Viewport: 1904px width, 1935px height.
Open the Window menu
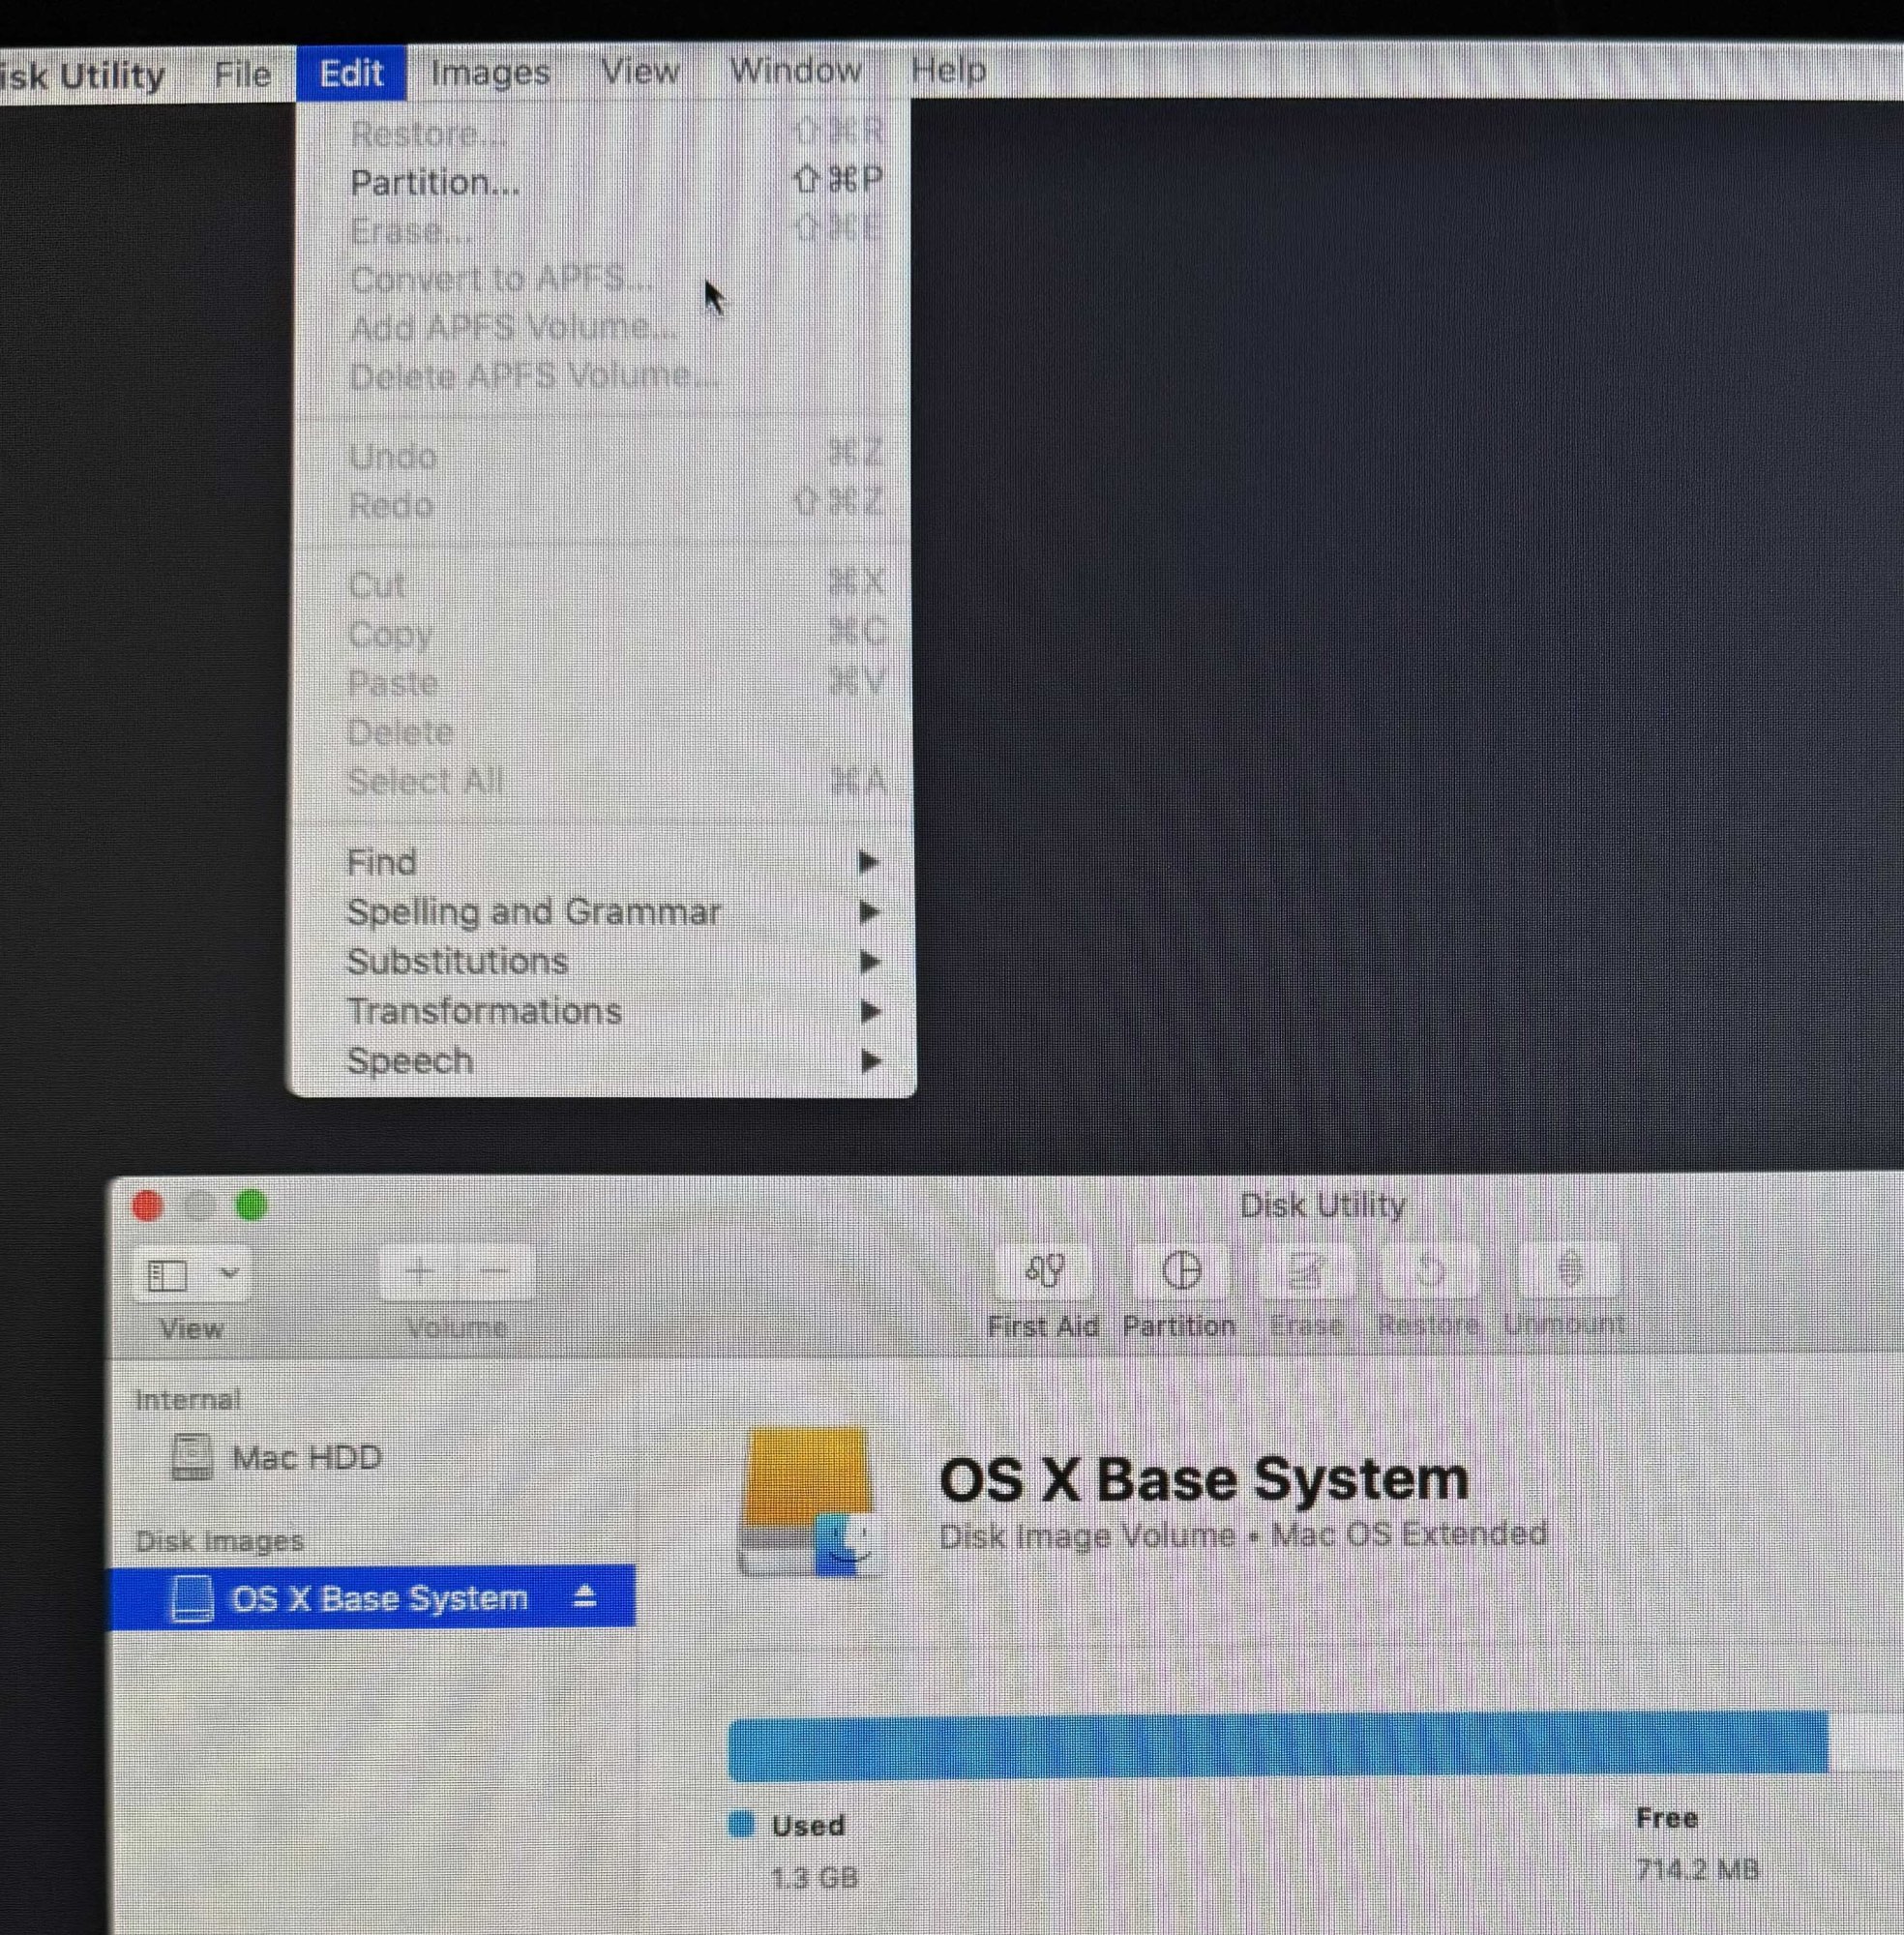[795, 71]
